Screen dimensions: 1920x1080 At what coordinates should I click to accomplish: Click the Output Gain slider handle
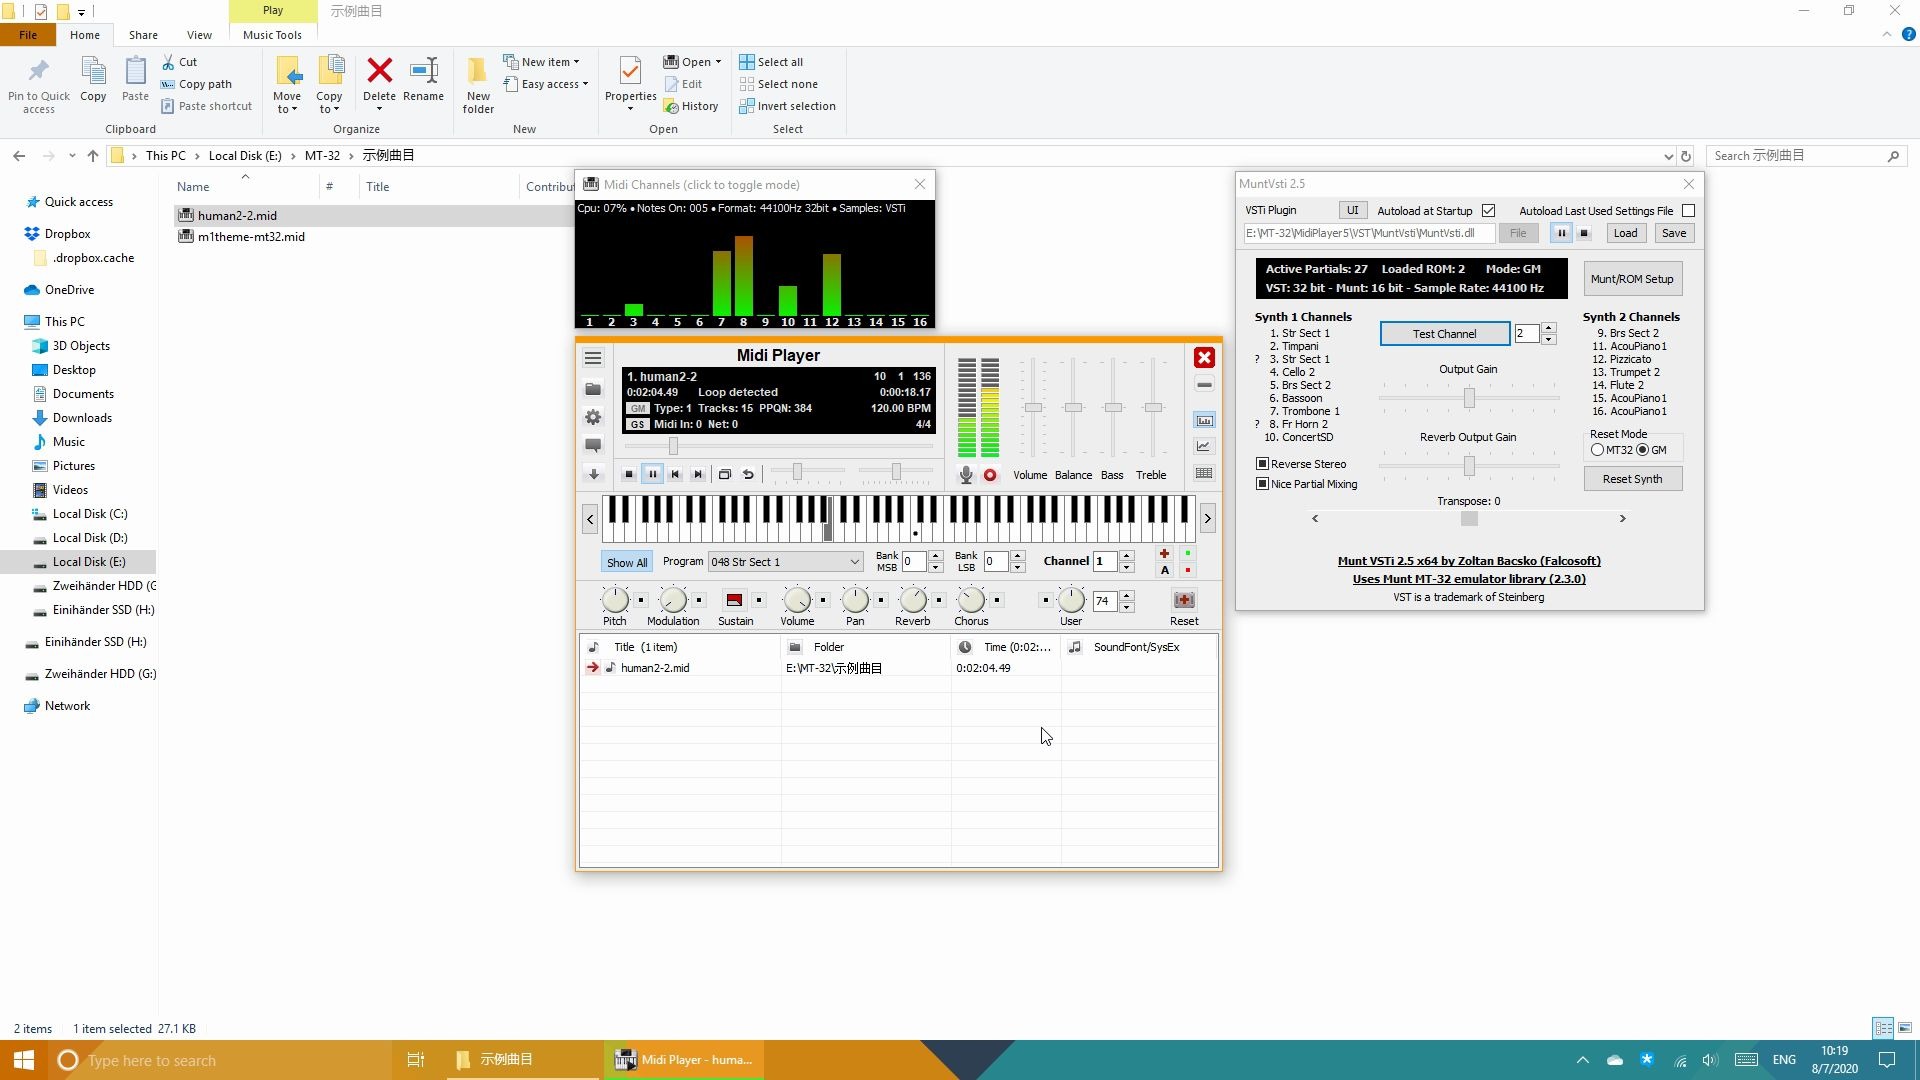tap(1469, 398)
